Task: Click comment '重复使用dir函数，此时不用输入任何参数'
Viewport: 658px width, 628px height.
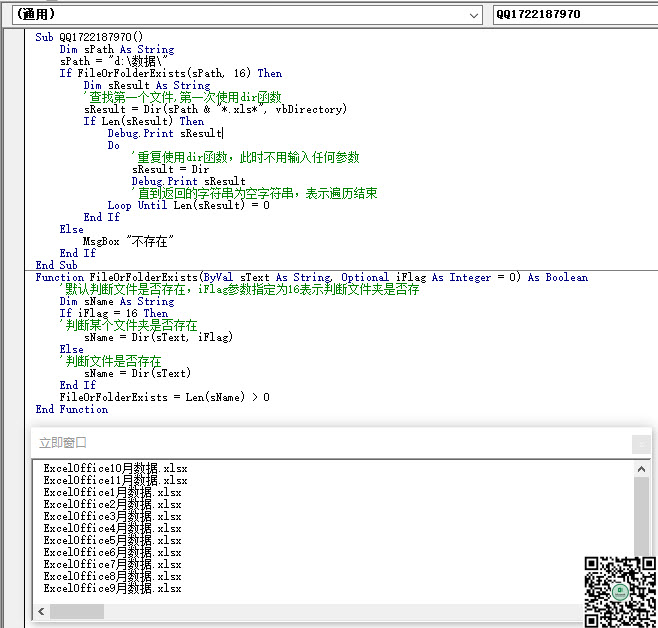Action: point(245,157)
